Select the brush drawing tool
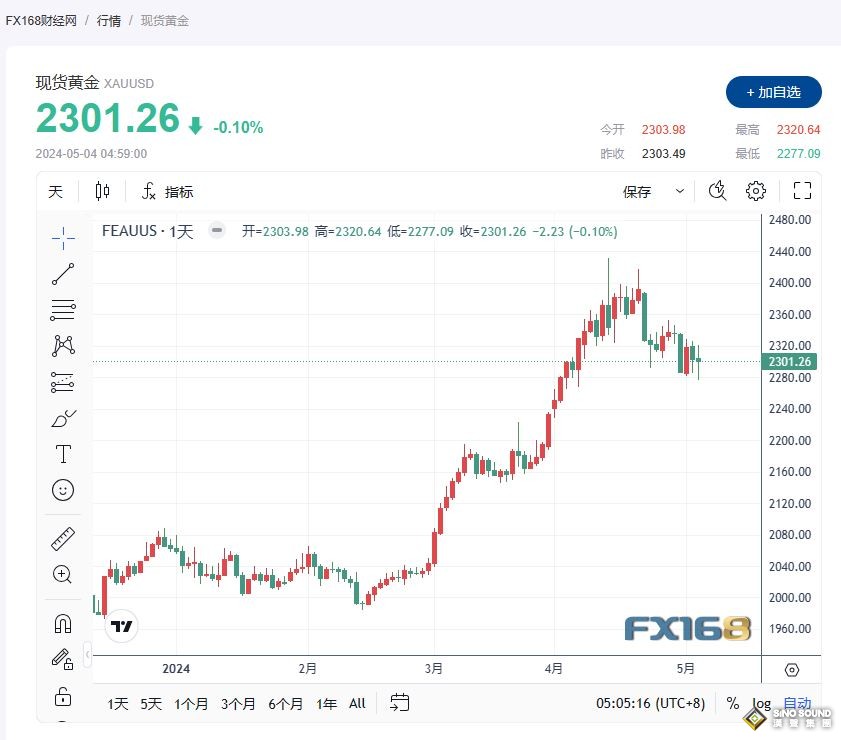 pyautogui.click(x=63, y=418)
